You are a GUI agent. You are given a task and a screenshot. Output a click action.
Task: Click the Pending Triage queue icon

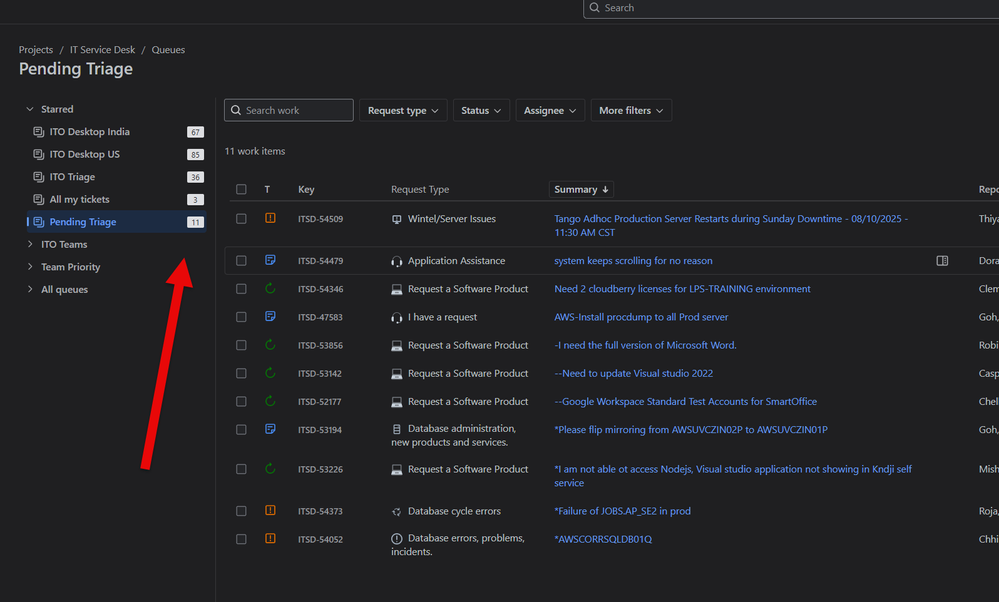(38, 222)
